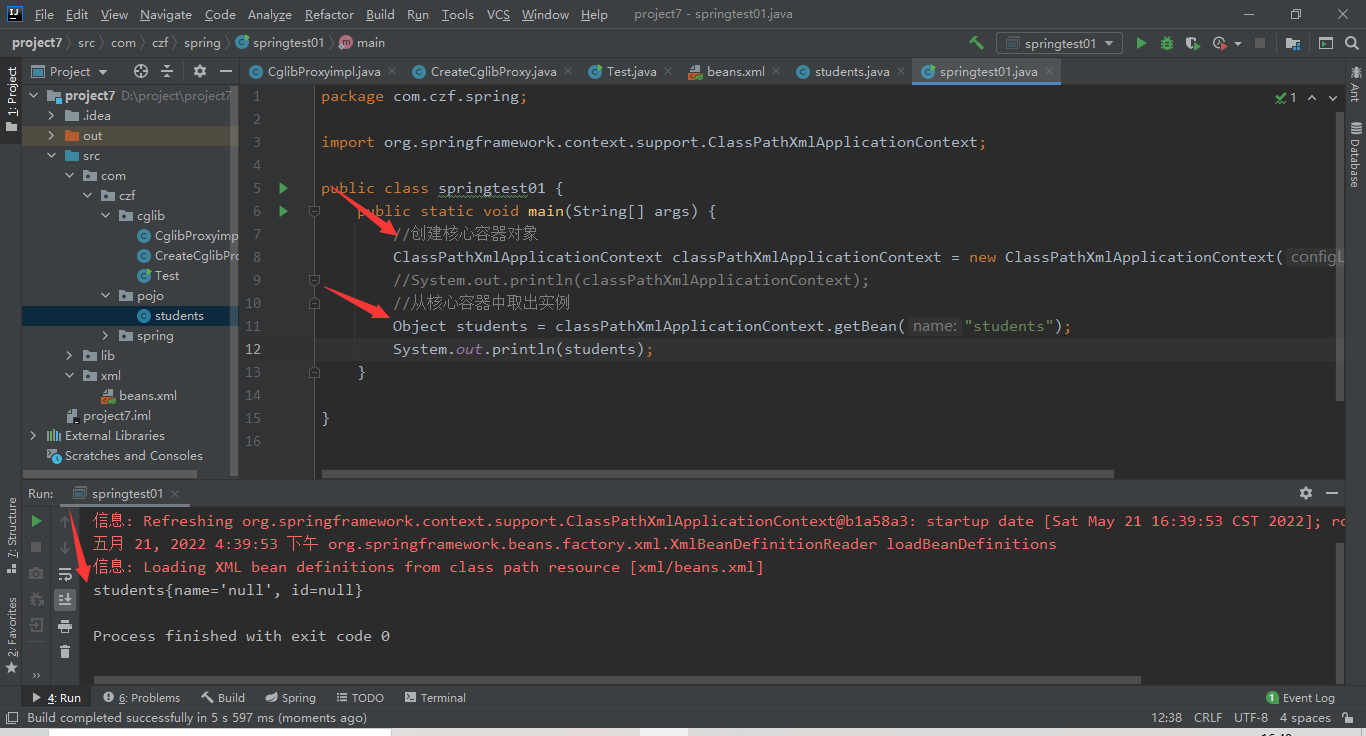Open the Ant tool window
Viewport: 1366px width, 736px height.
1356,82
